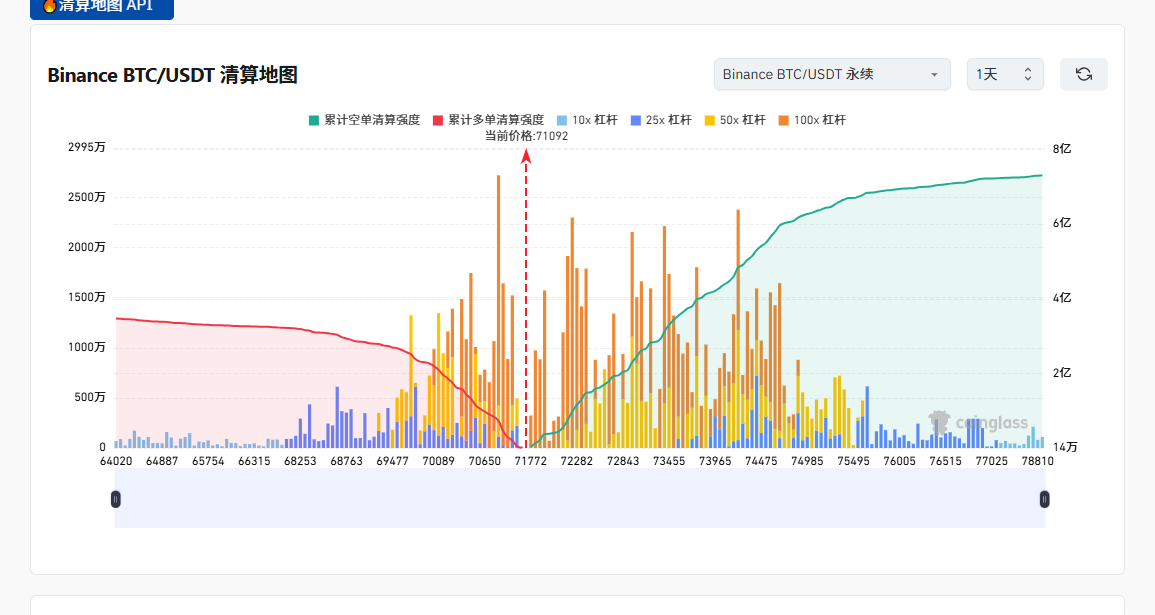This screenshot has height=615, width=1155.
Task: Click the 64020 x-axis price label
Action: [x=116, y=461]
